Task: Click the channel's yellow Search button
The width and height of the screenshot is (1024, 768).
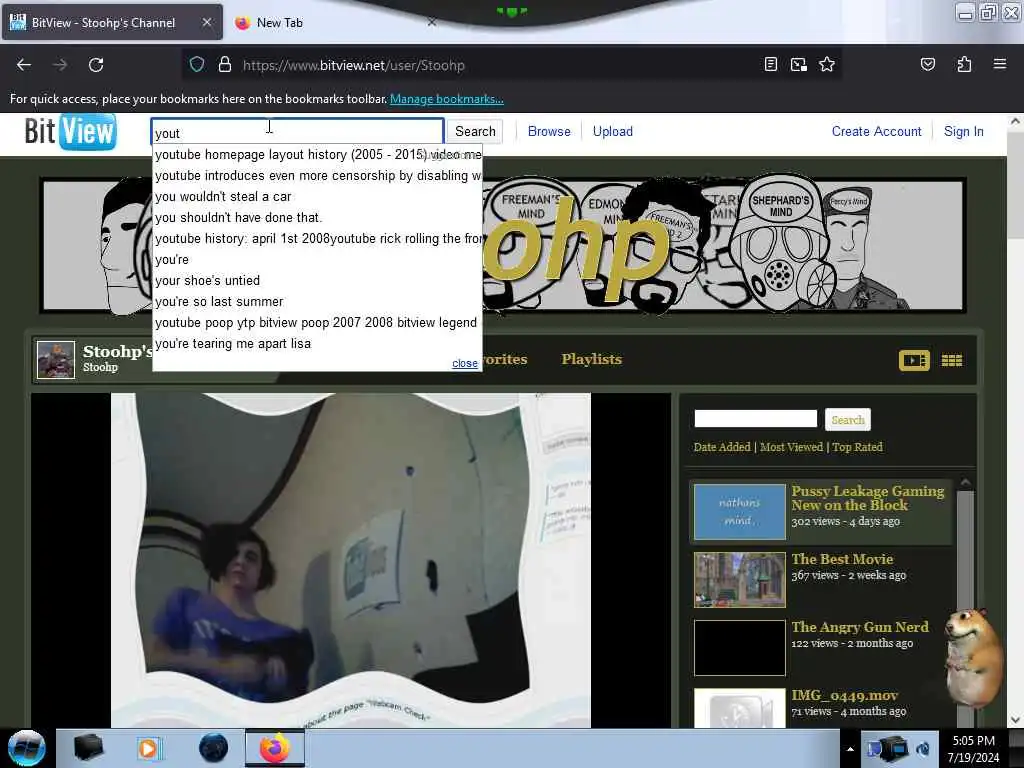Action: (x=848, y=420)
